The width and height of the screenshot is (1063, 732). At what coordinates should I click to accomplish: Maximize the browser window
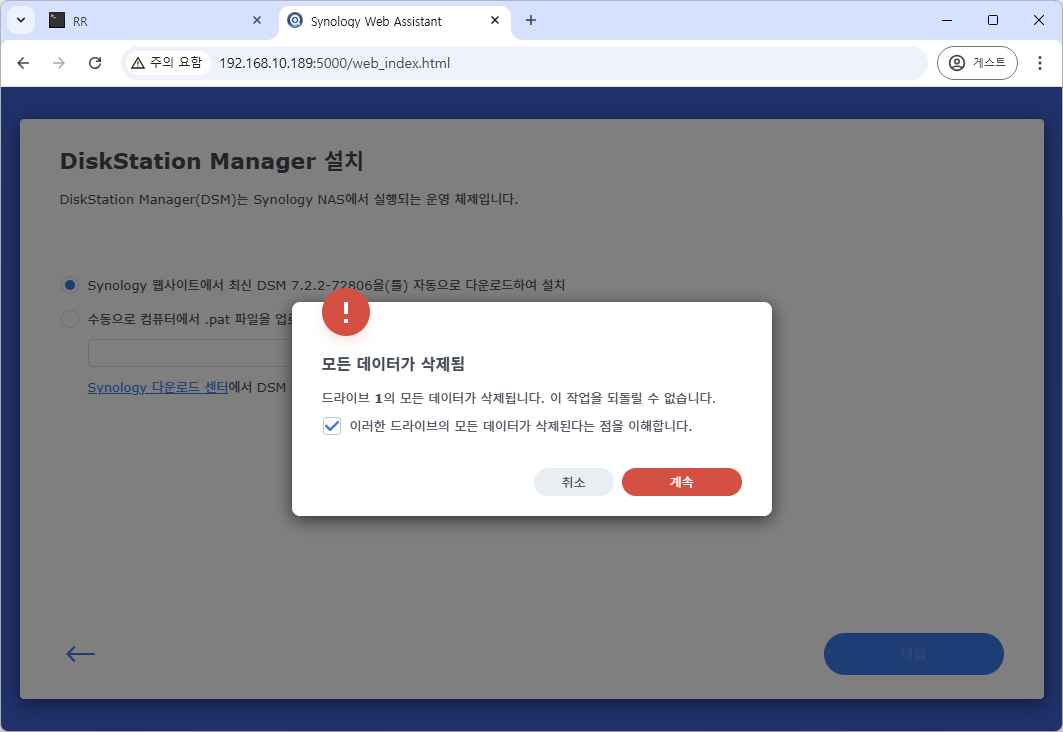point(992,20)
